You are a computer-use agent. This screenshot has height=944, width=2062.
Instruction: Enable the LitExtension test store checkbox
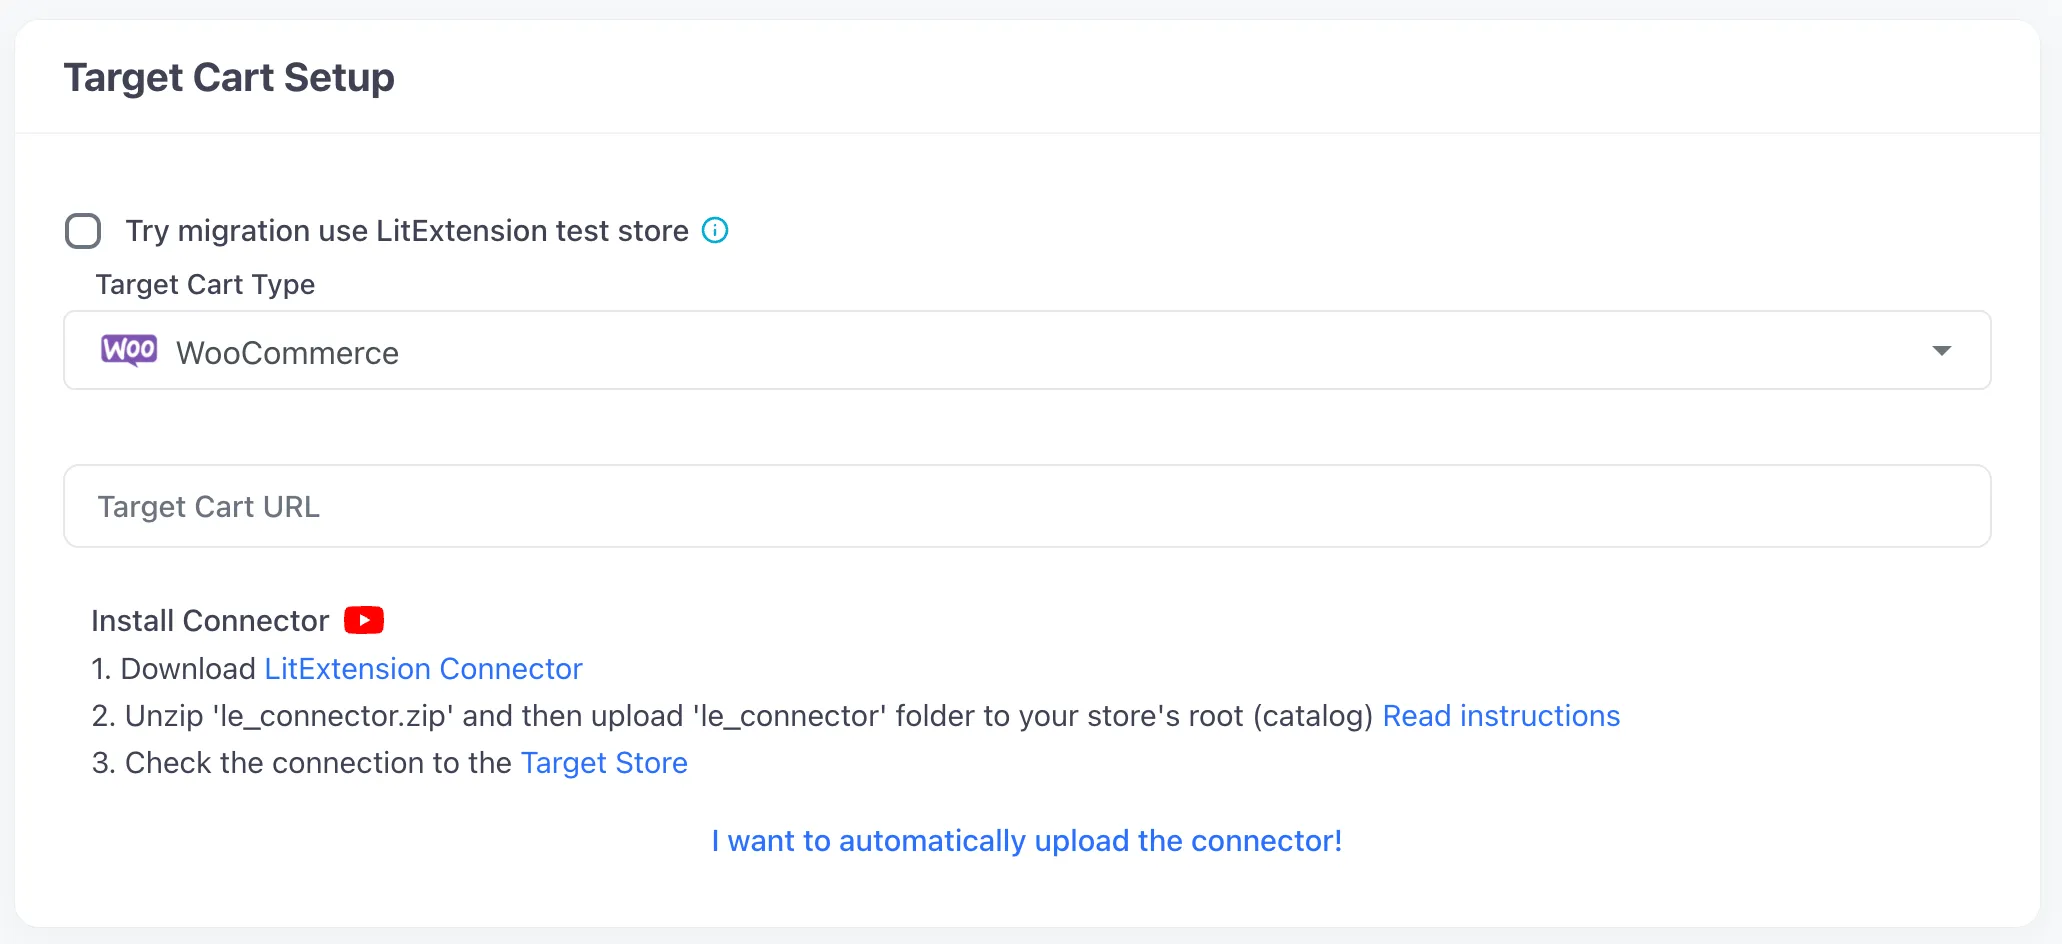pyautogui.click(x=83, y=231)
